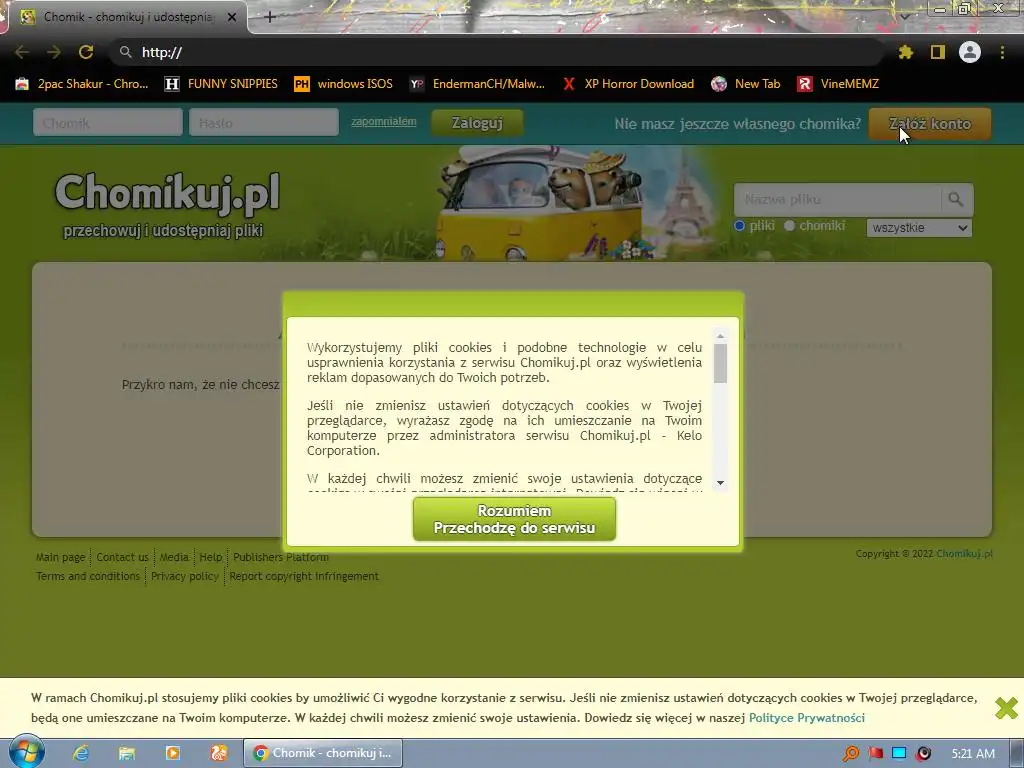Open the Windows Start menu

tap(26, 752)
